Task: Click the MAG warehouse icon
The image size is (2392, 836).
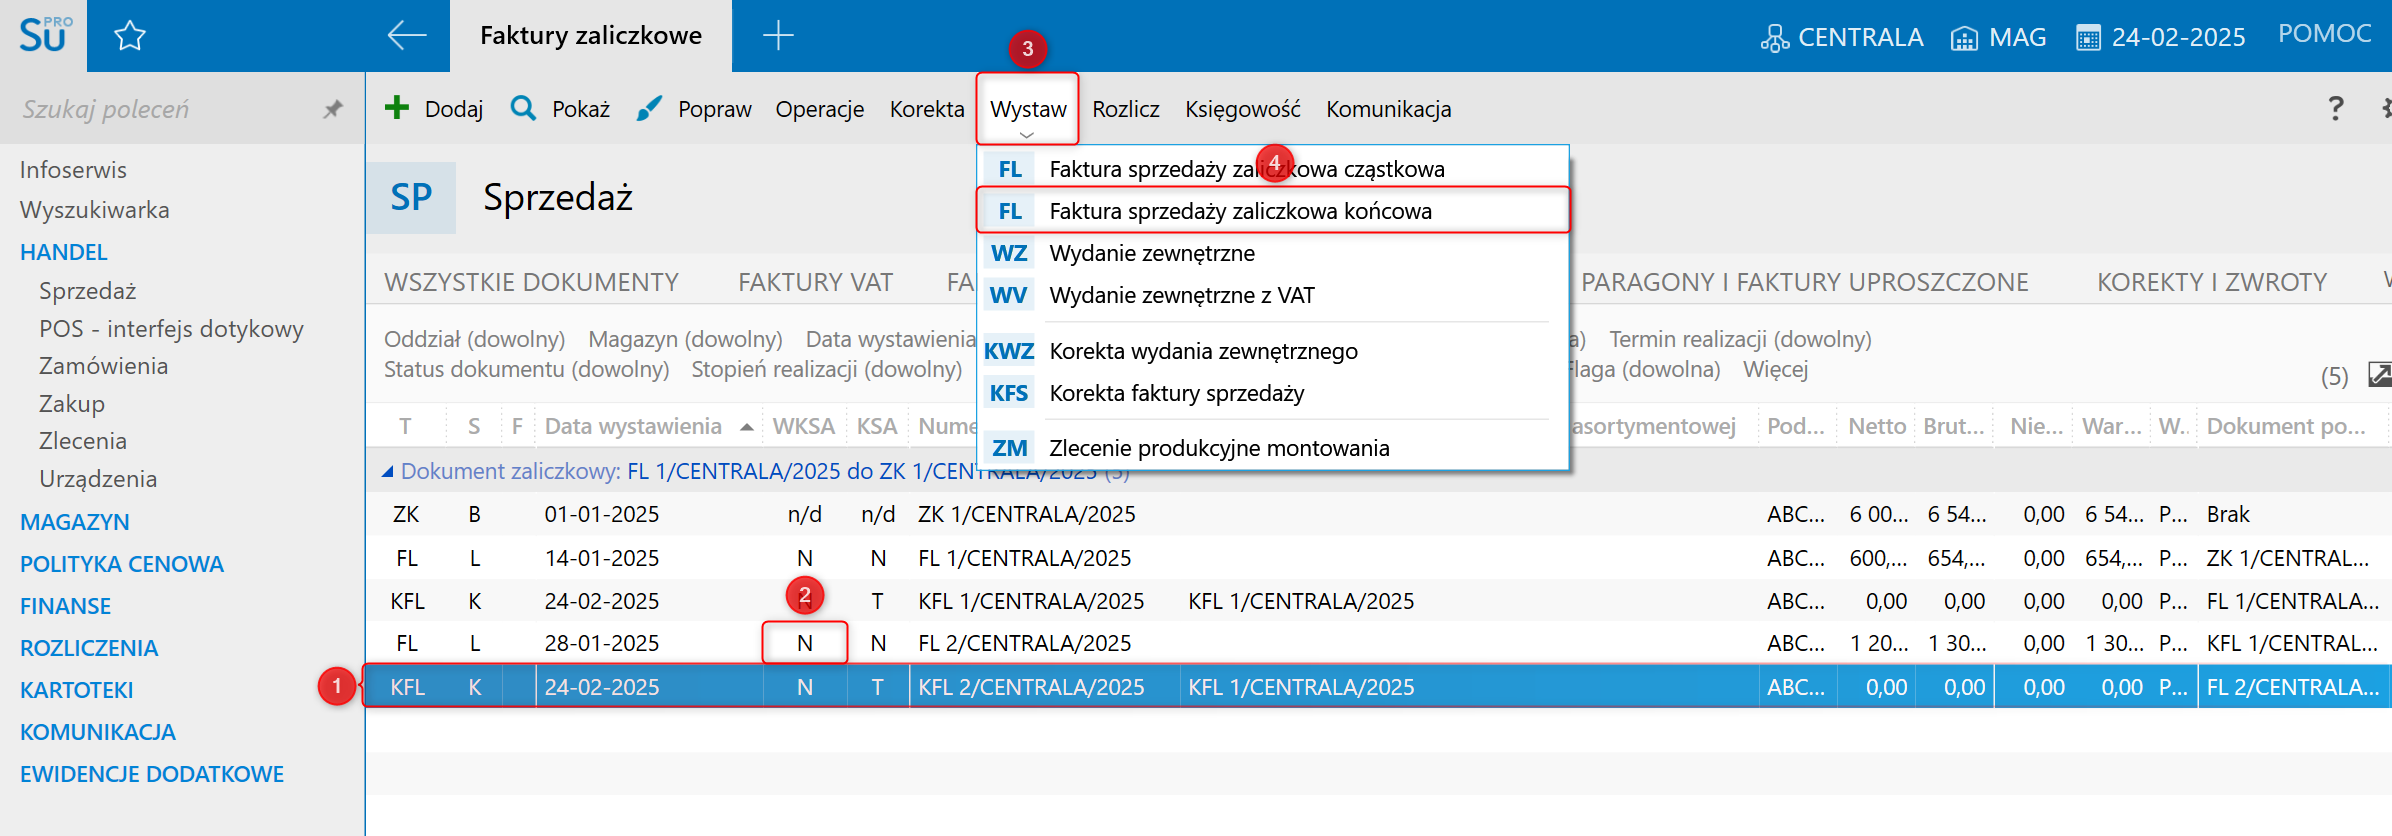Action: tap(1964, 38)
